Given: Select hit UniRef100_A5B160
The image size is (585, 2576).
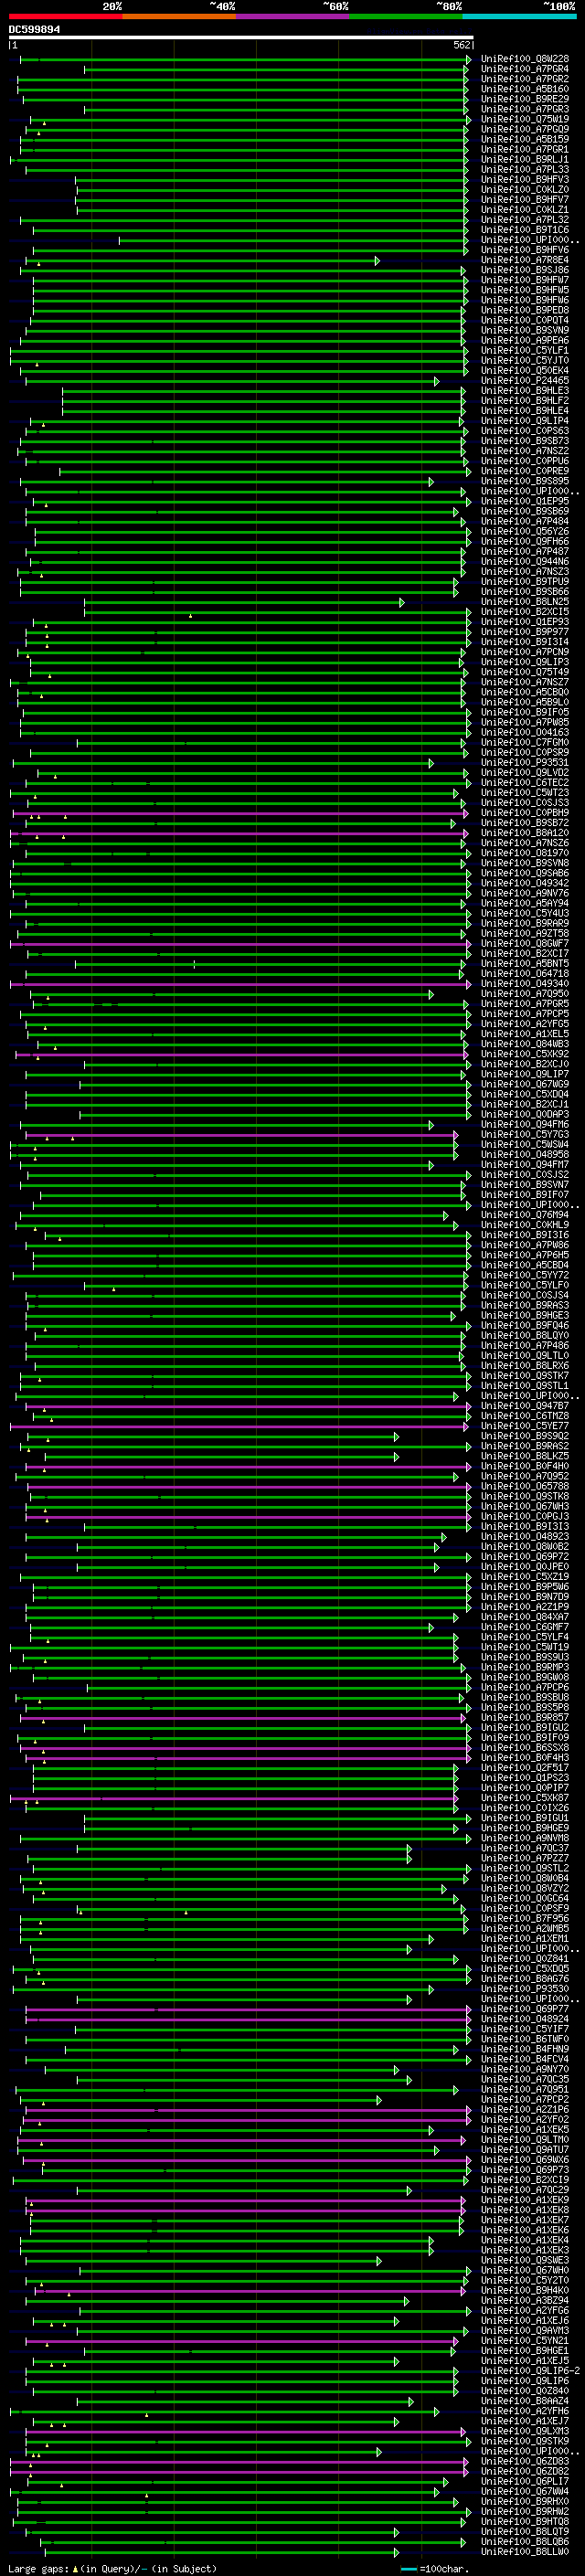Looking at the screenshot, I should [x=525, y=89].
